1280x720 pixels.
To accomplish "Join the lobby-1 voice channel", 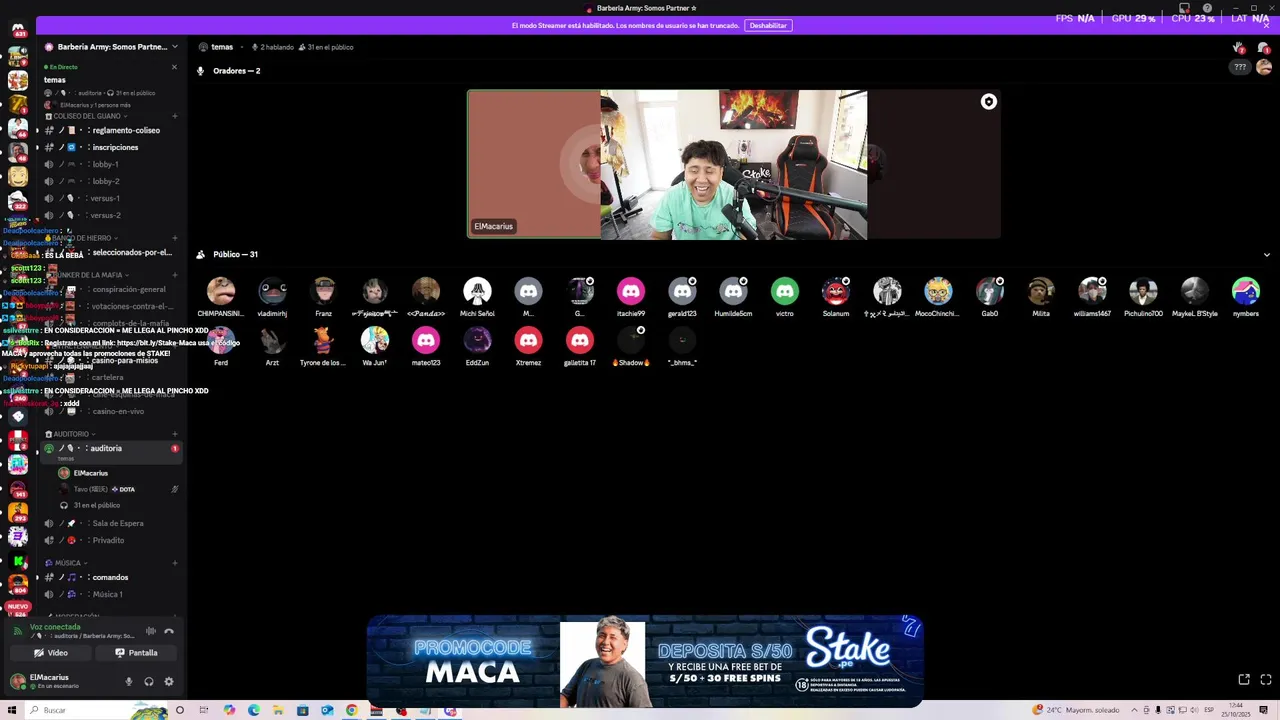I will [x=110, y=164].
